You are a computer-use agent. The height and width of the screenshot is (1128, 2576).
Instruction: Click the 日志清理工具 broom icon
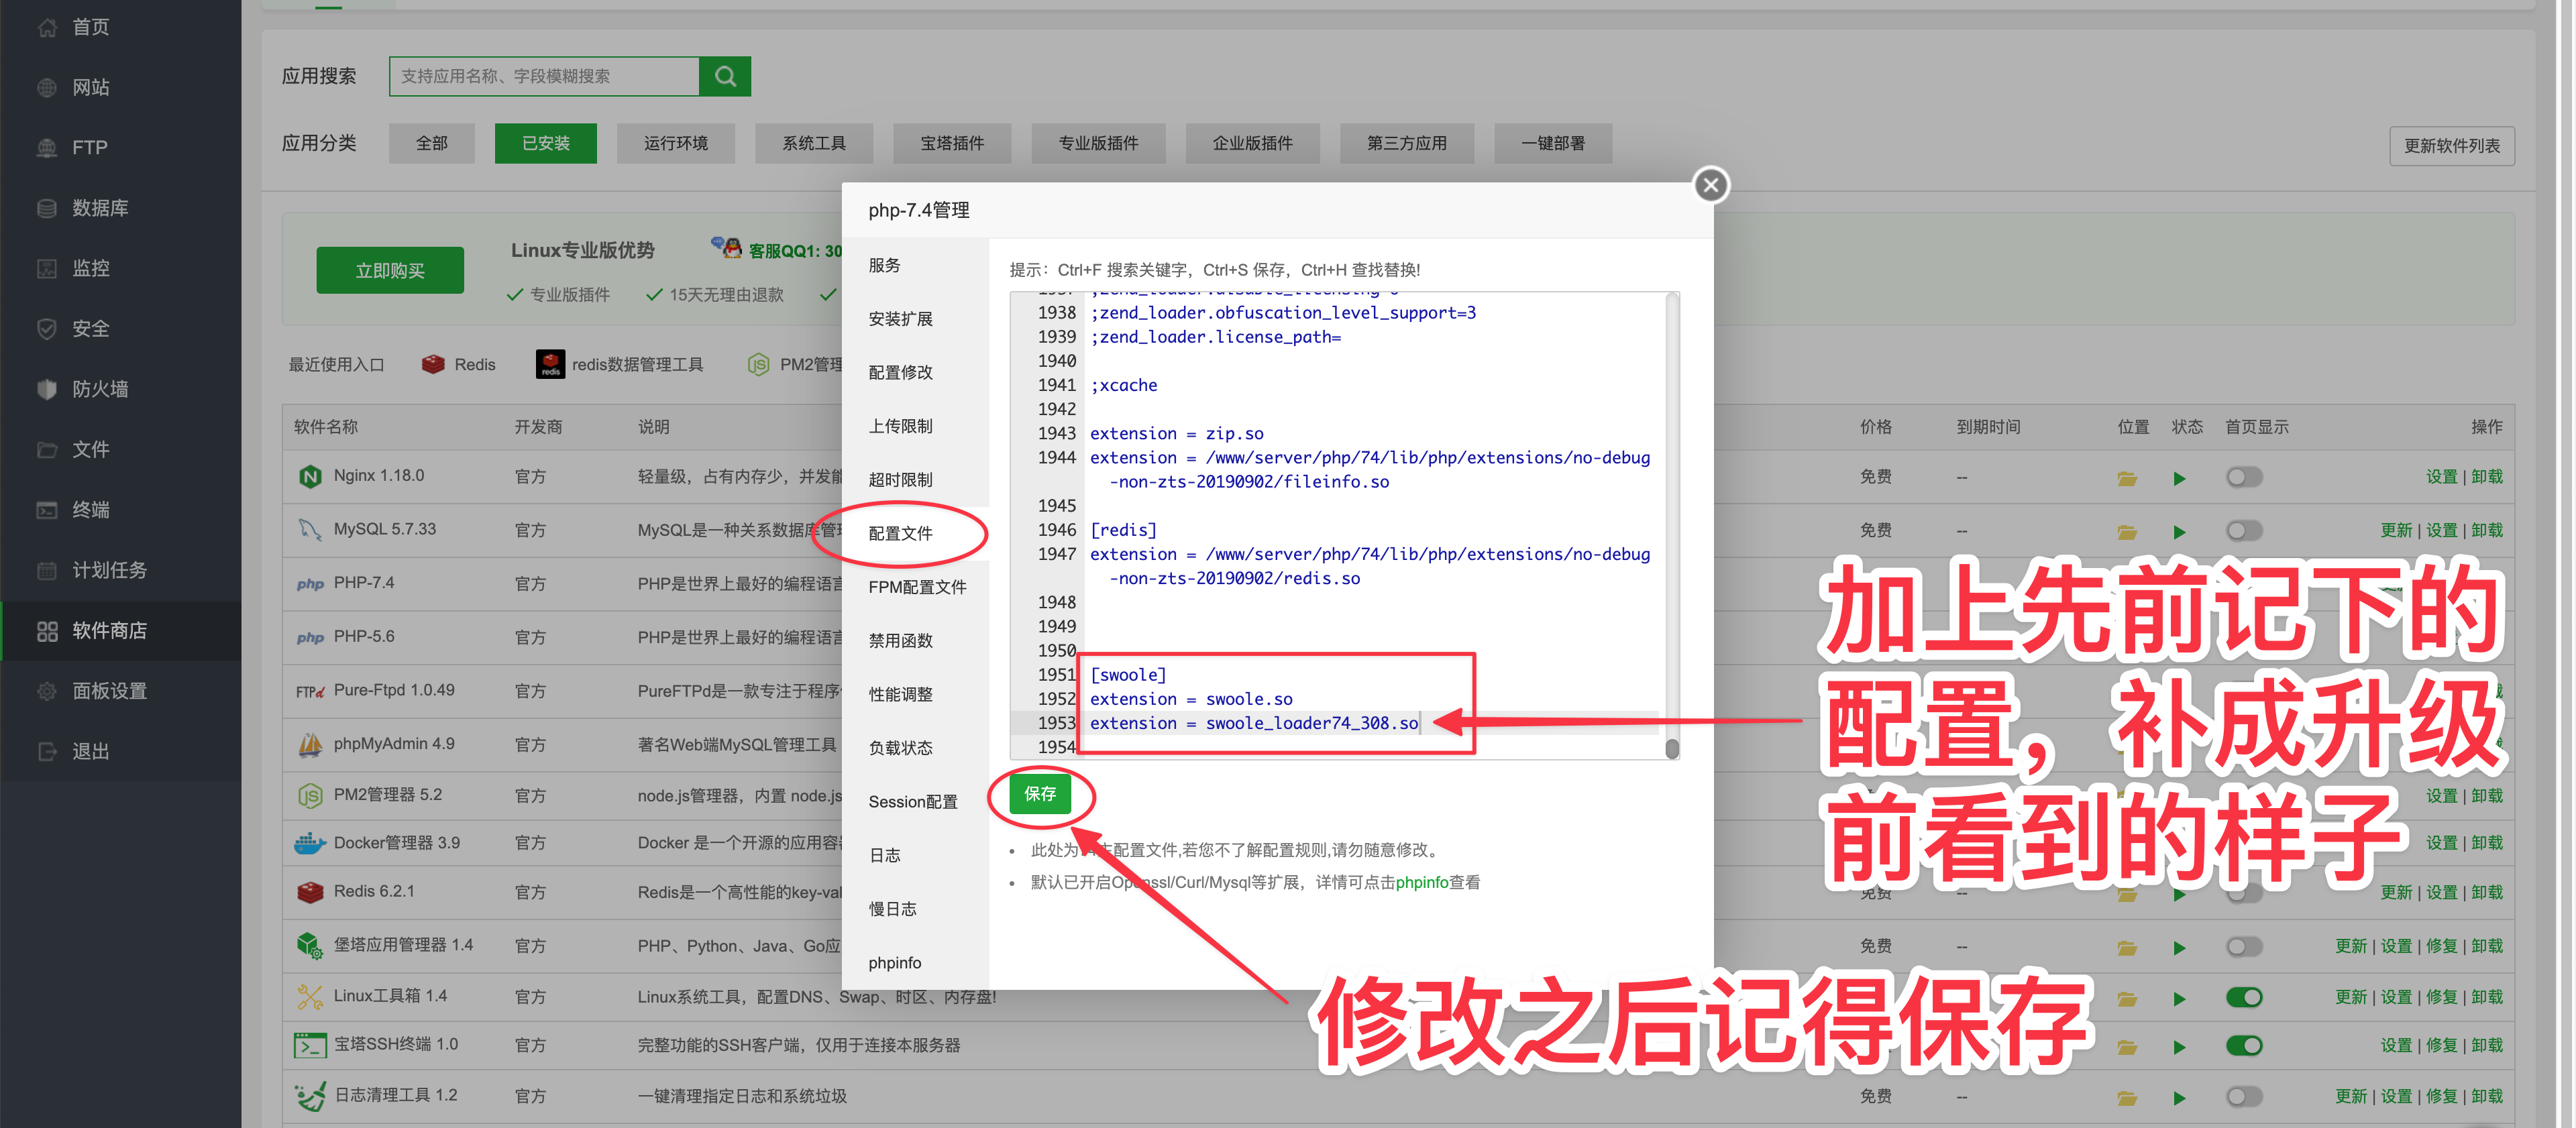310,1096
